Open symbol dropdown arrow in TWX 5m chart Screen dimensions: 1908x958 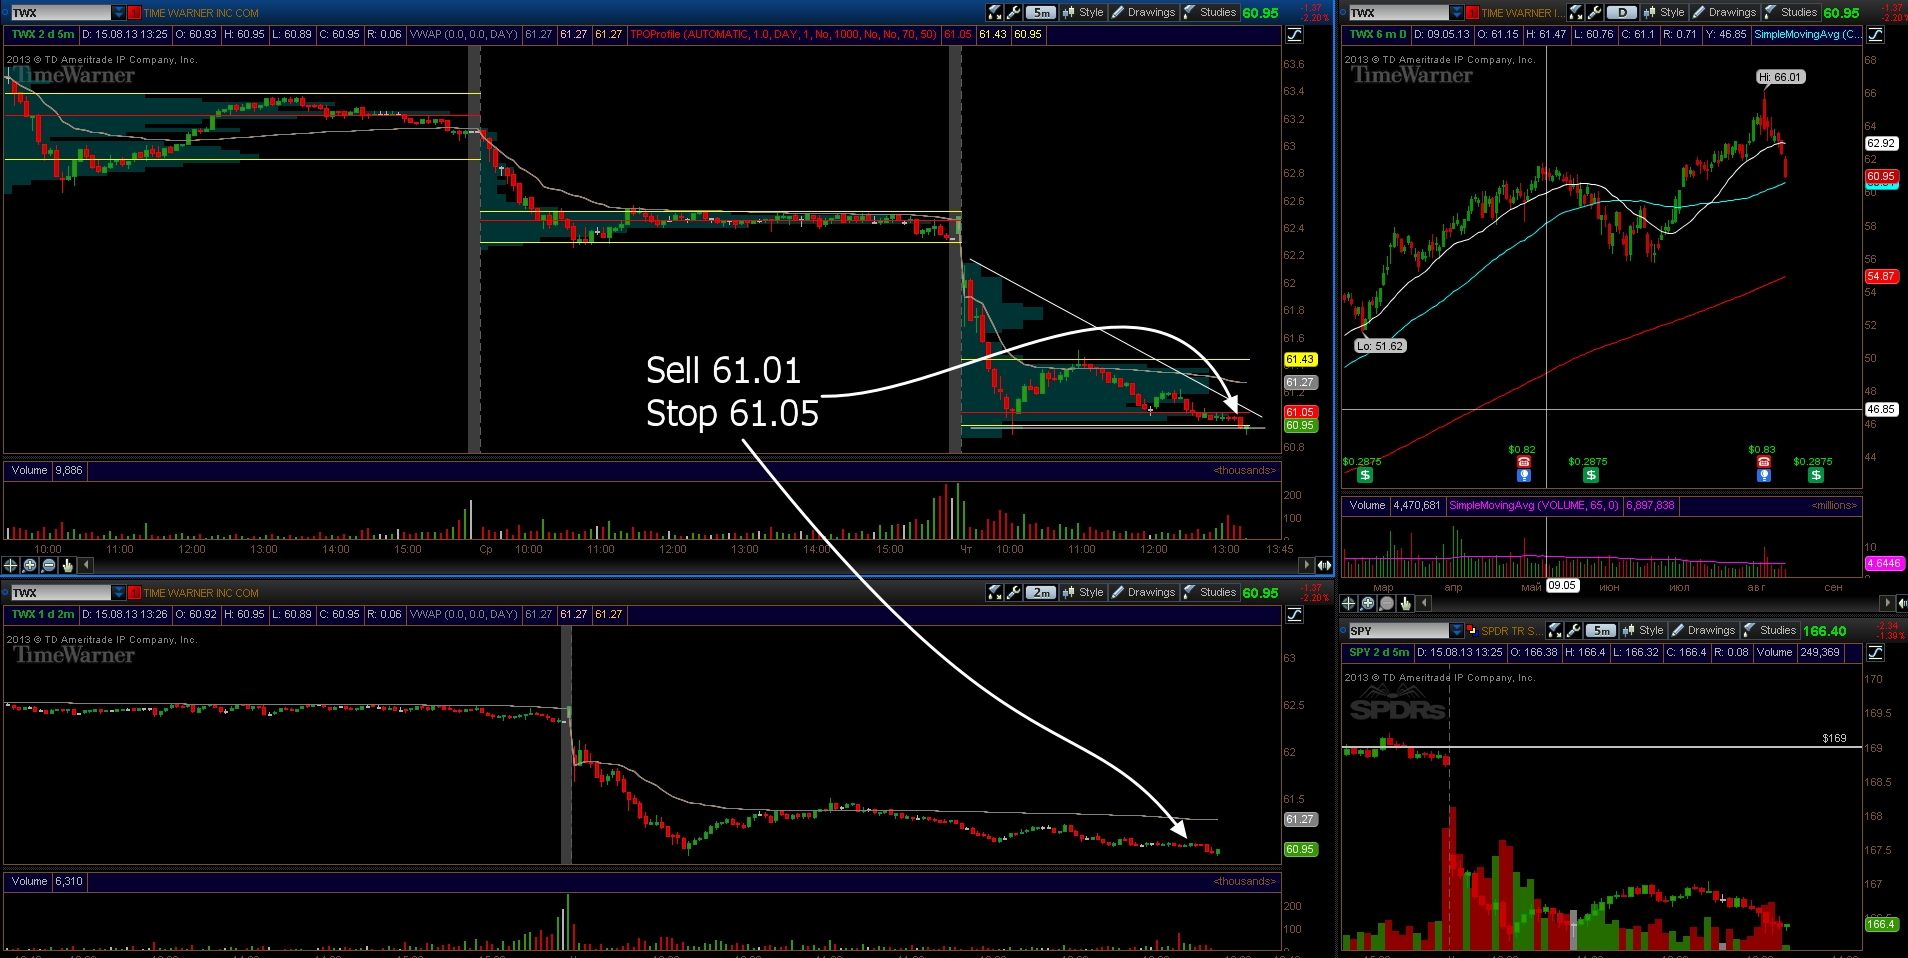119,13
